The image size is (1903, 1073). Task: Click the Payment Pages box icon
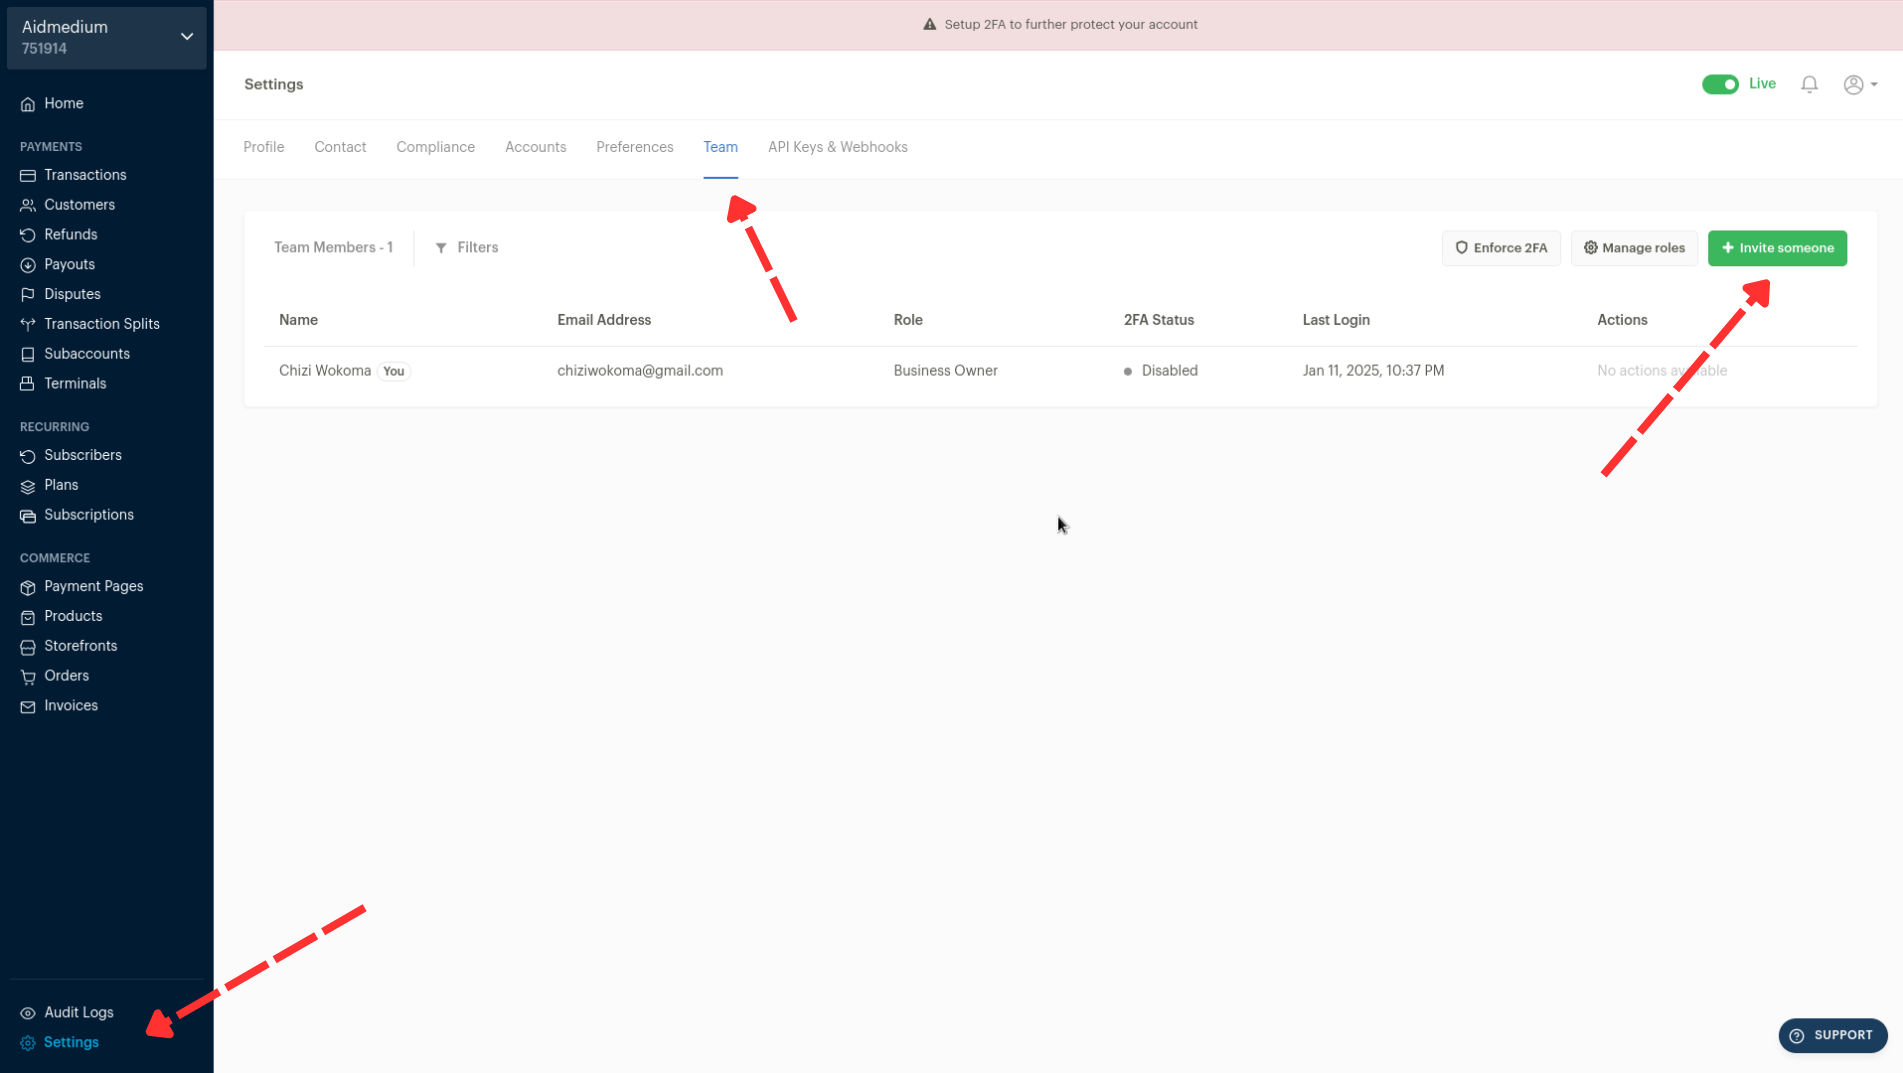(28, 588)
